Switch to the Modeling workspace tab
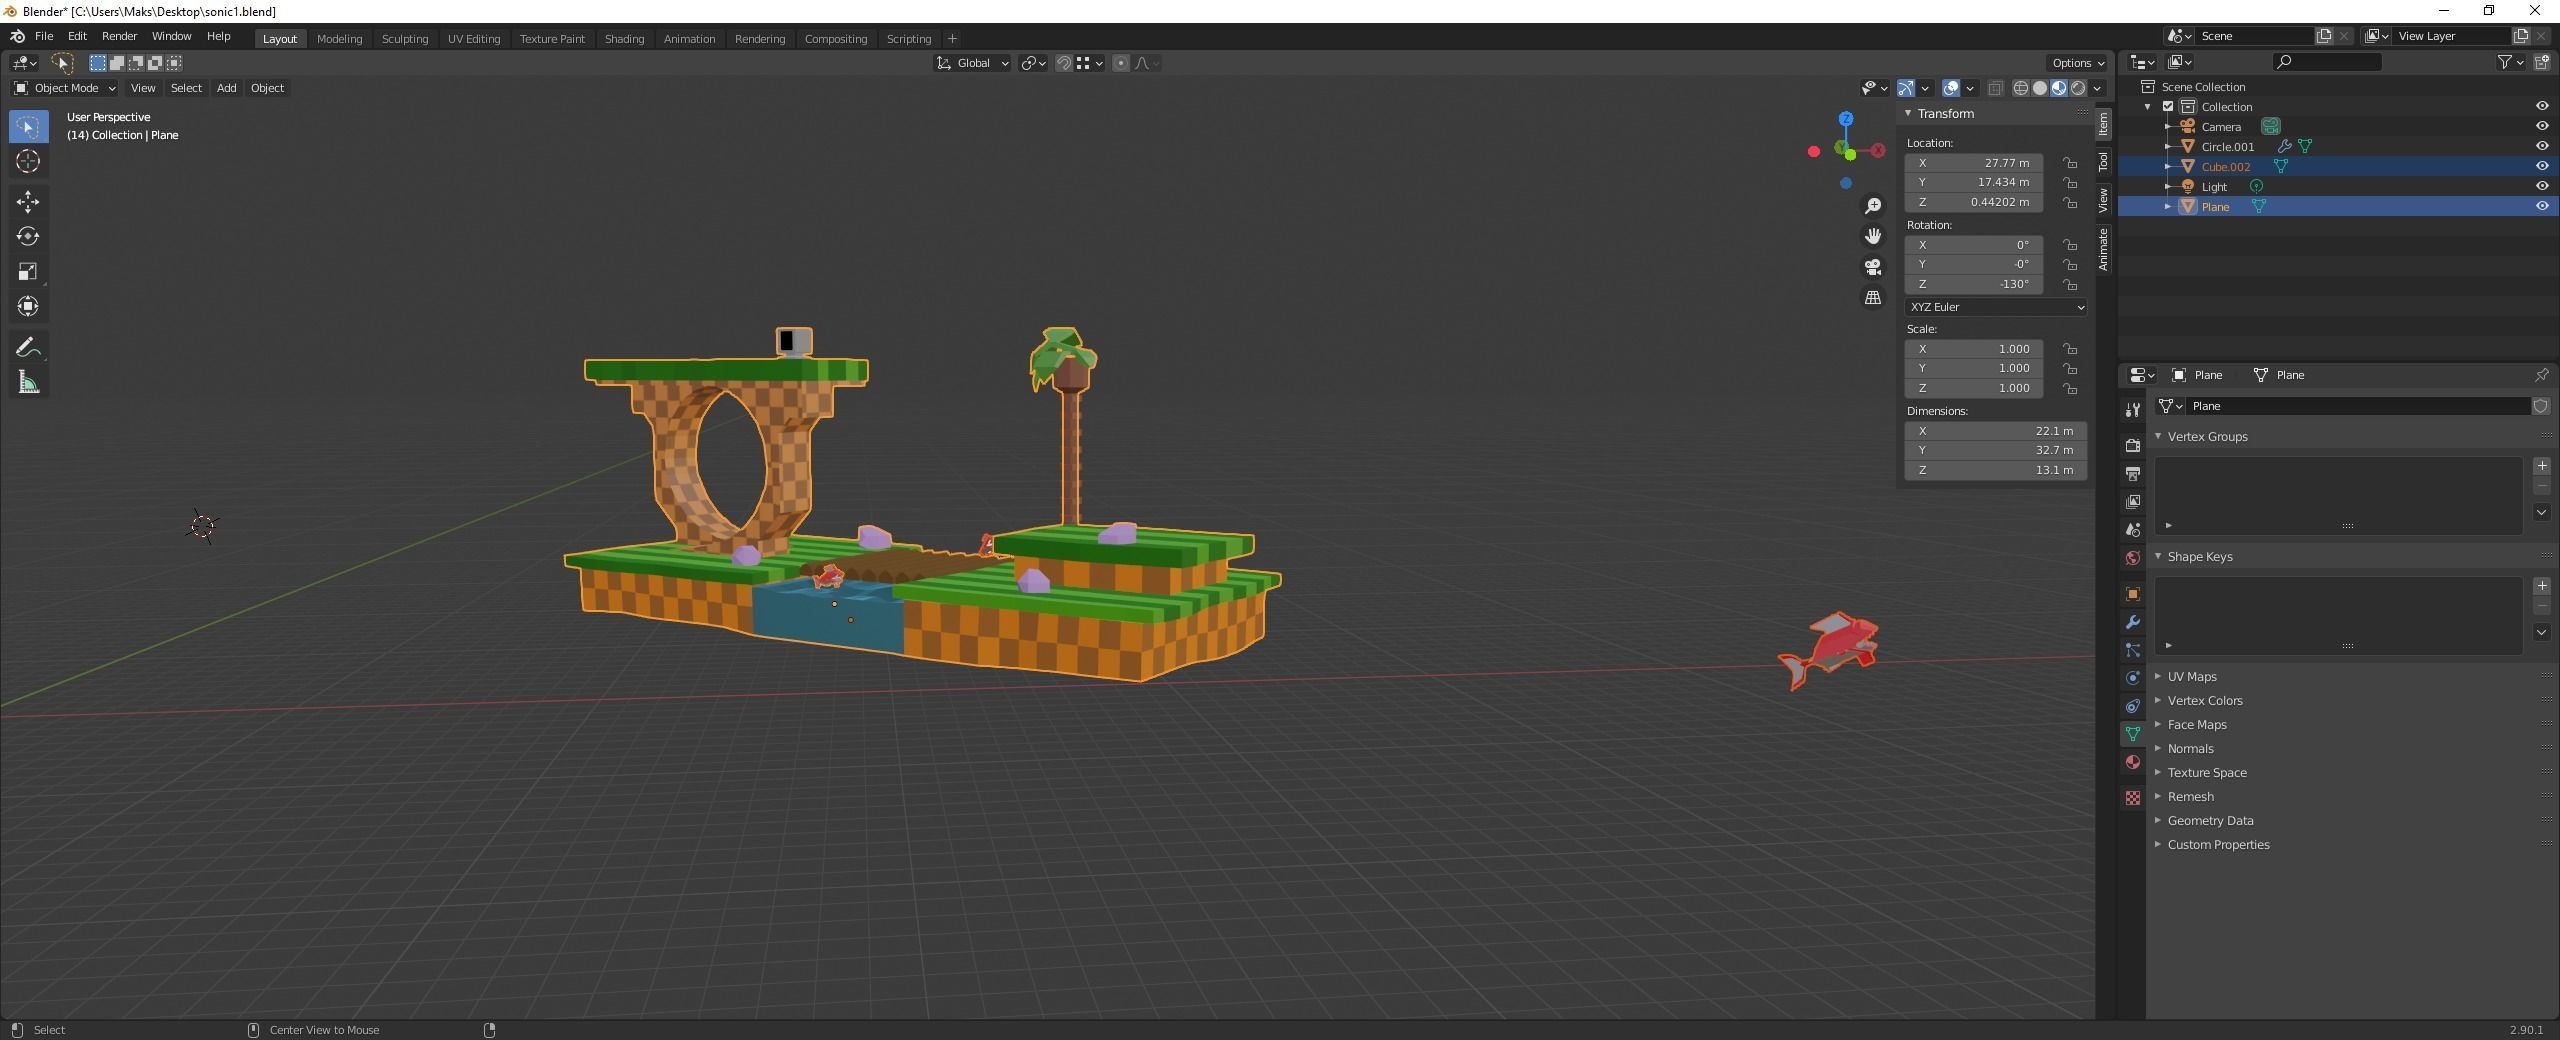 coord(339,39)
